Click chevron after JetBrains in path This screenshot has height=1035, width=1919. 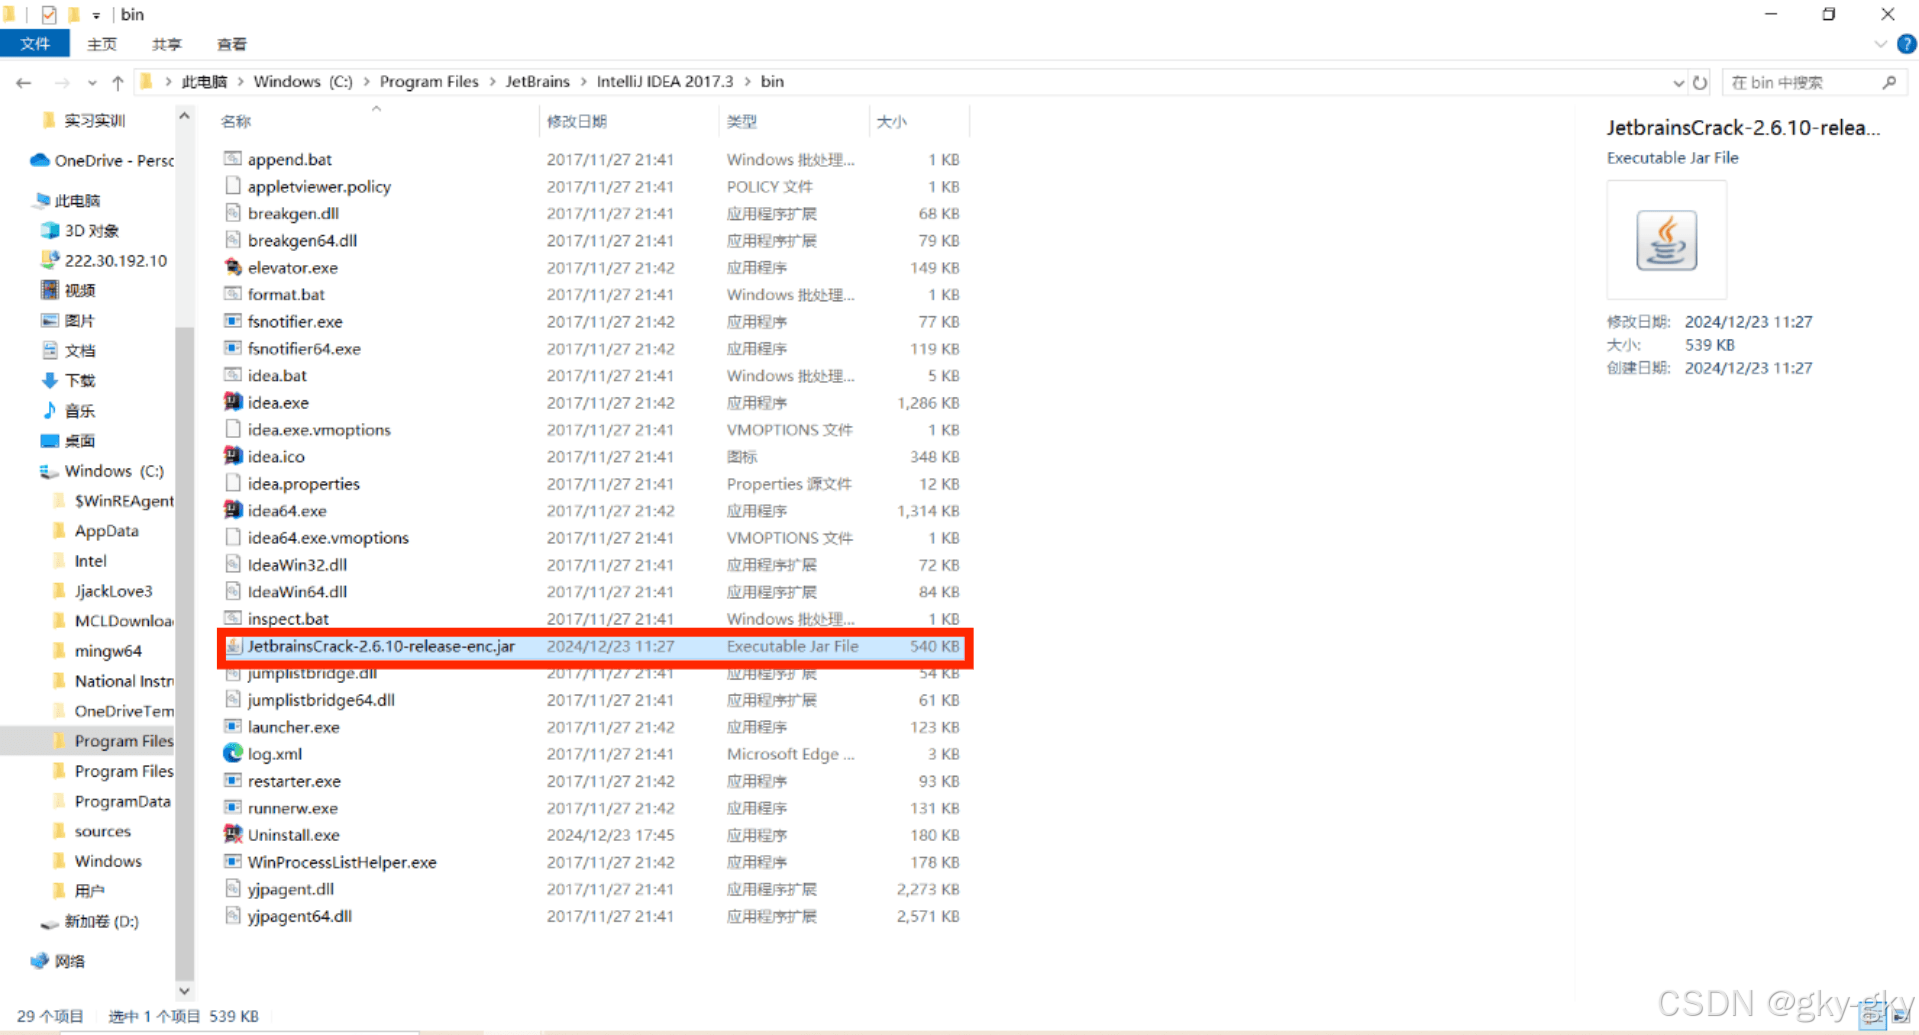tap(583, 82)
